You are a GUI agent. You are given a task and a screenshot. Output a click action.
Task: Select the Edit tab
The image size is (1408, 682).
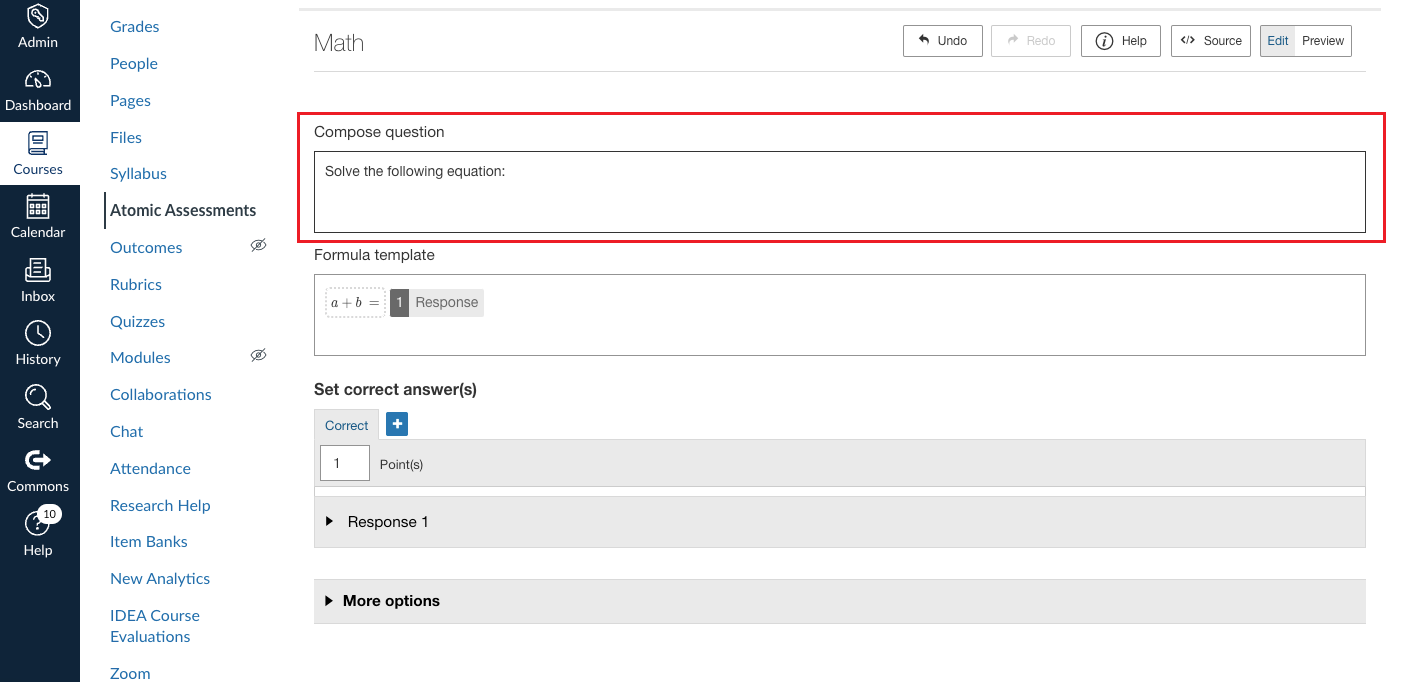click(x=1277, y=40)
